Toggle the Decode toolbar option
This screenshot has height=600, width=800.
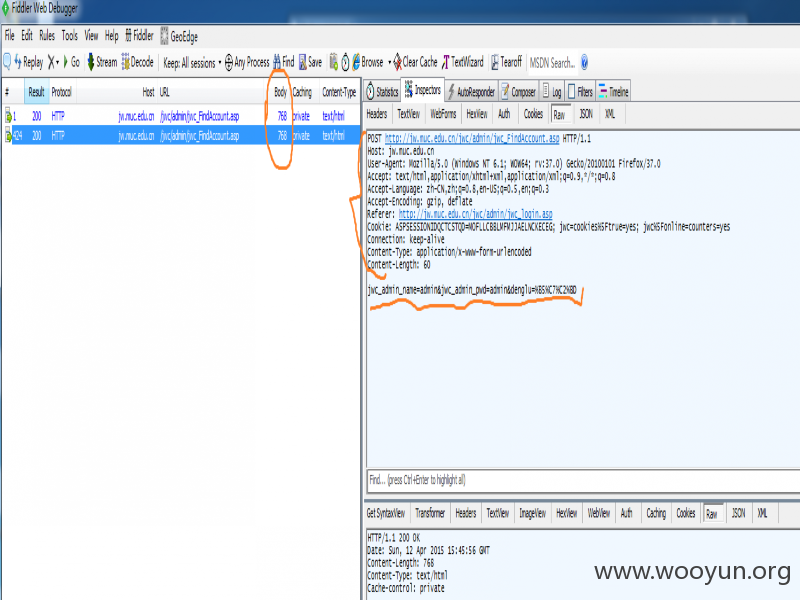[137, 62]
